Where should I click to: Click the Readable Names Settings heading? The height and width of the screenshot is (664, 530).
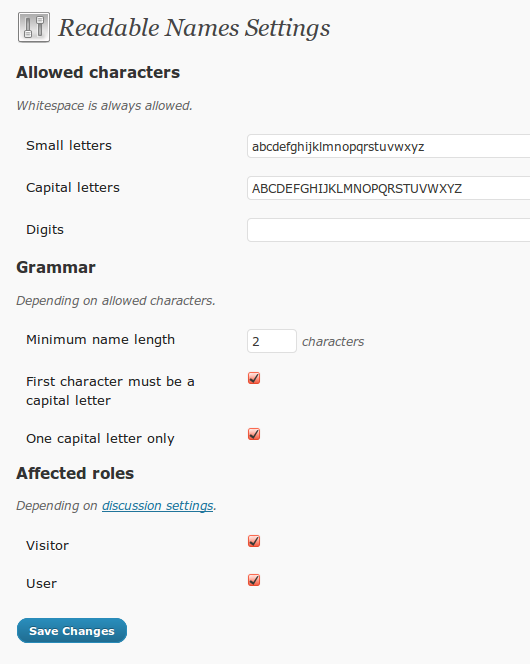(194, 28)
